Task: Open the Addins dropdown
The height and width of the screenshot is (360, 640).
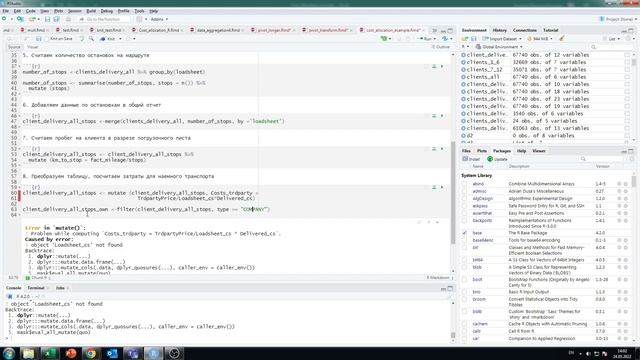Action: tap(159, 19)
